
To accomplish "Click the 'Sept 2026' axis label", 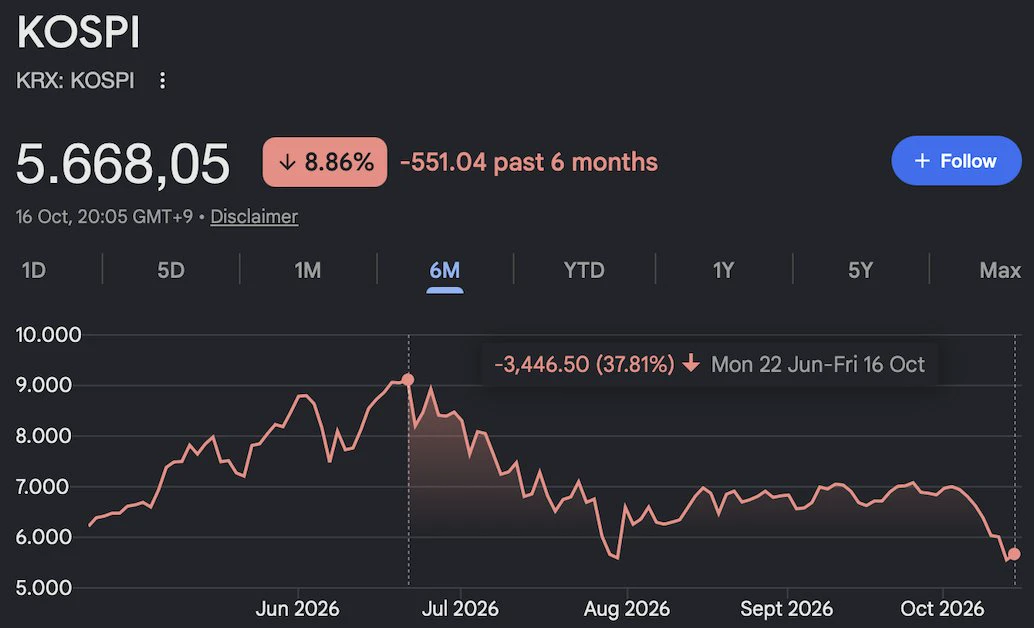I will tap(787, 608).
